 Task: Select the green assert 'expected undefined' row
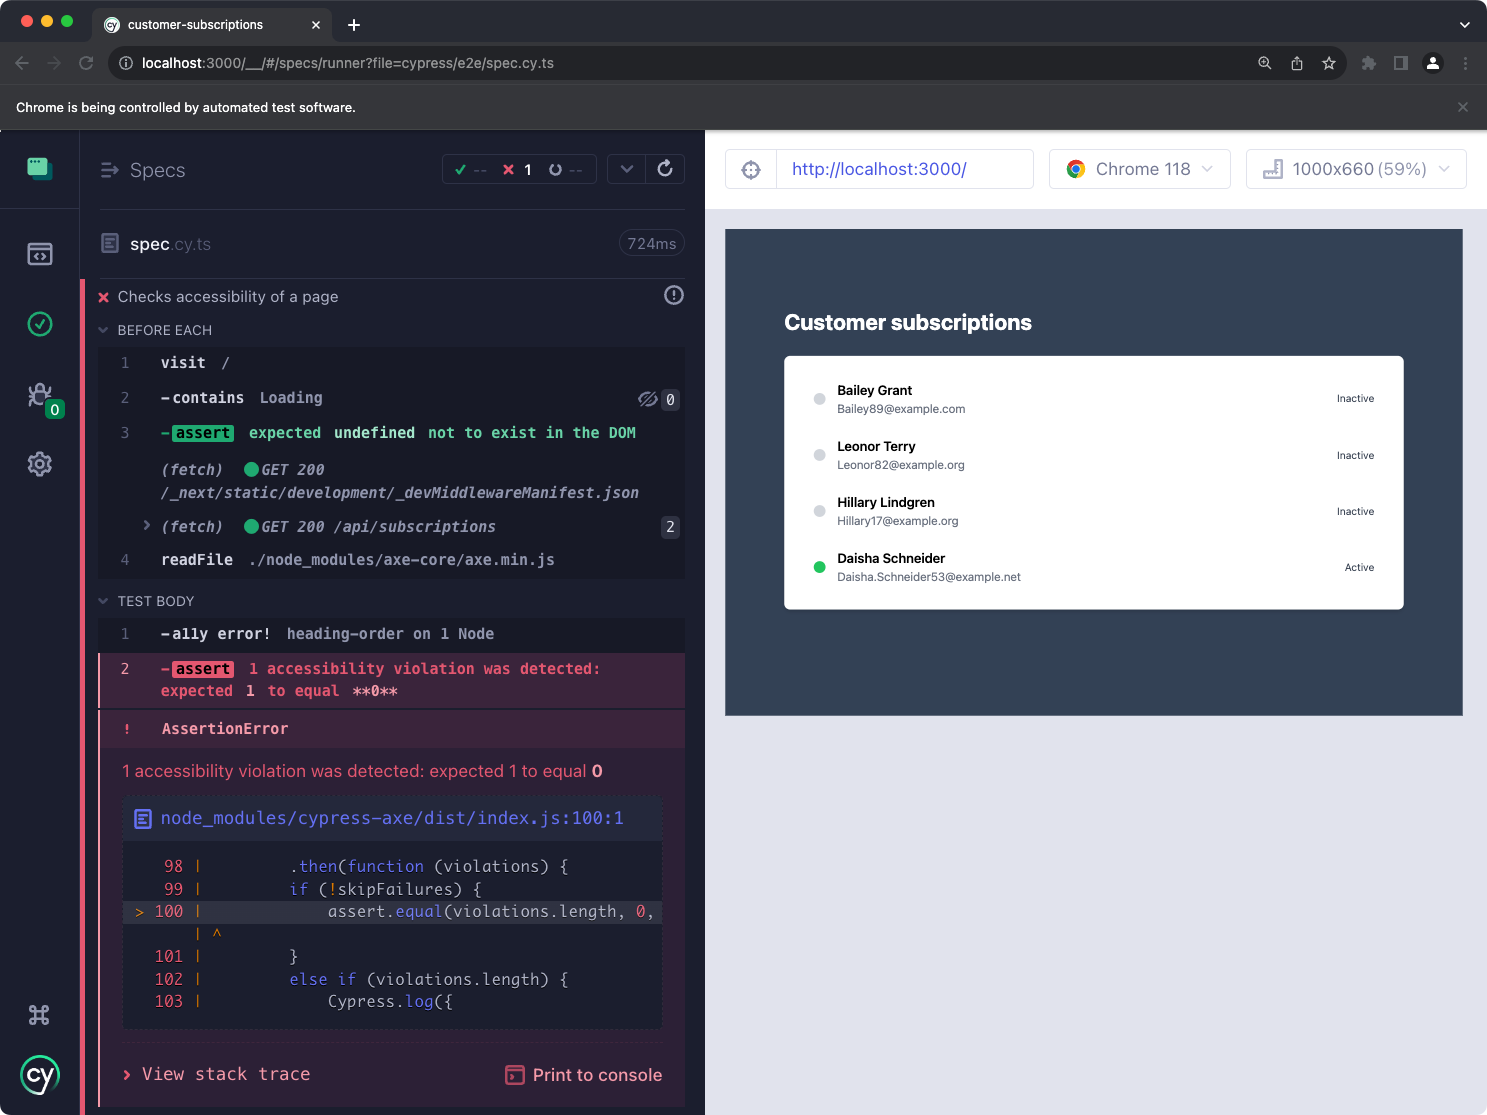(392, 433)
